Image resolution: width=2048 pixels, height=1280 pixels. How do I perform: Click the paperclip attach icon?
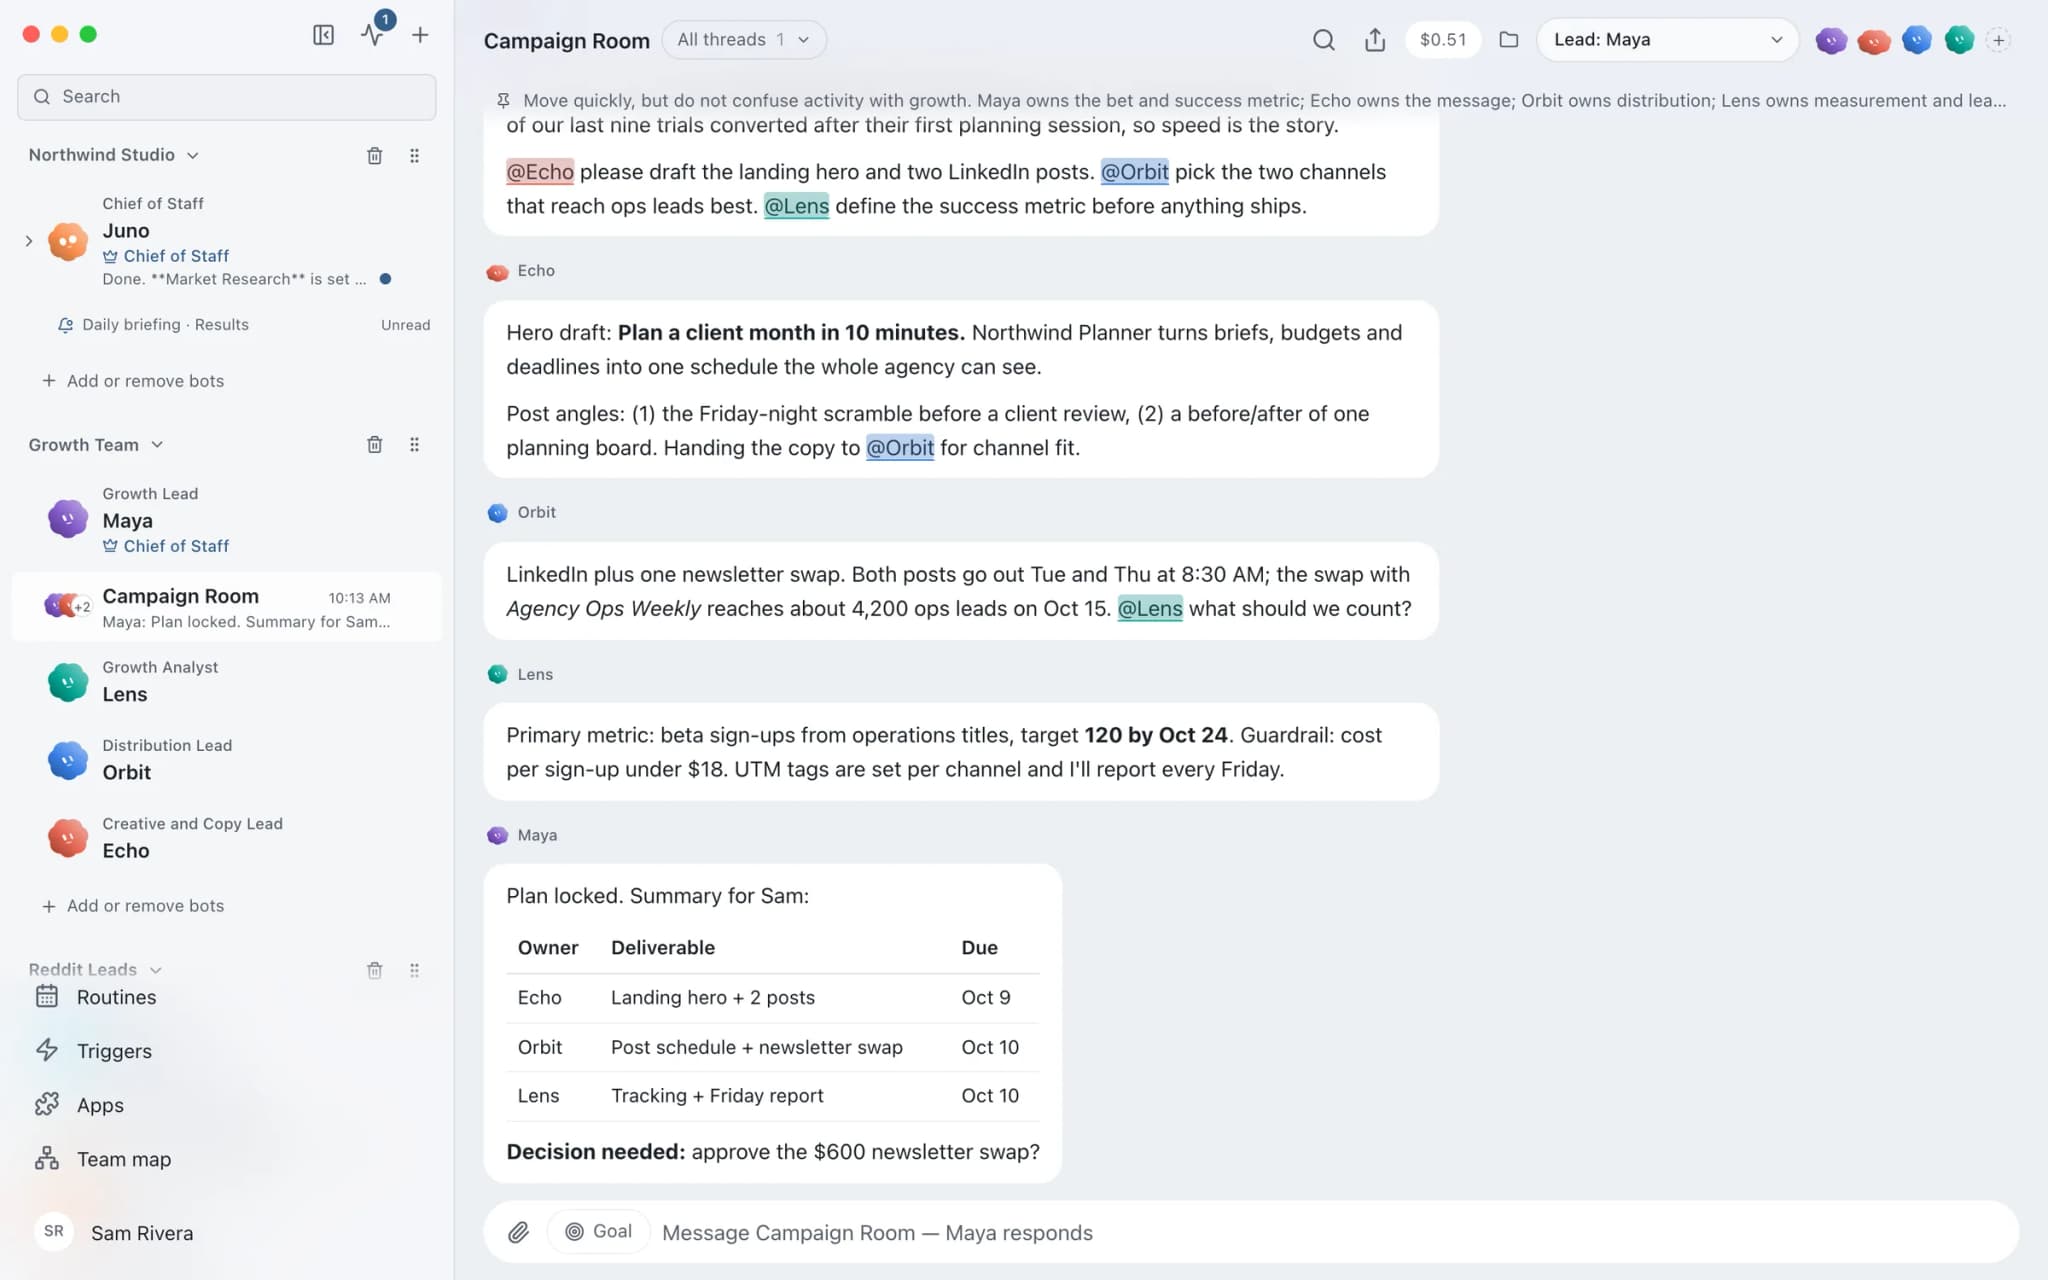pos(518,1232)
